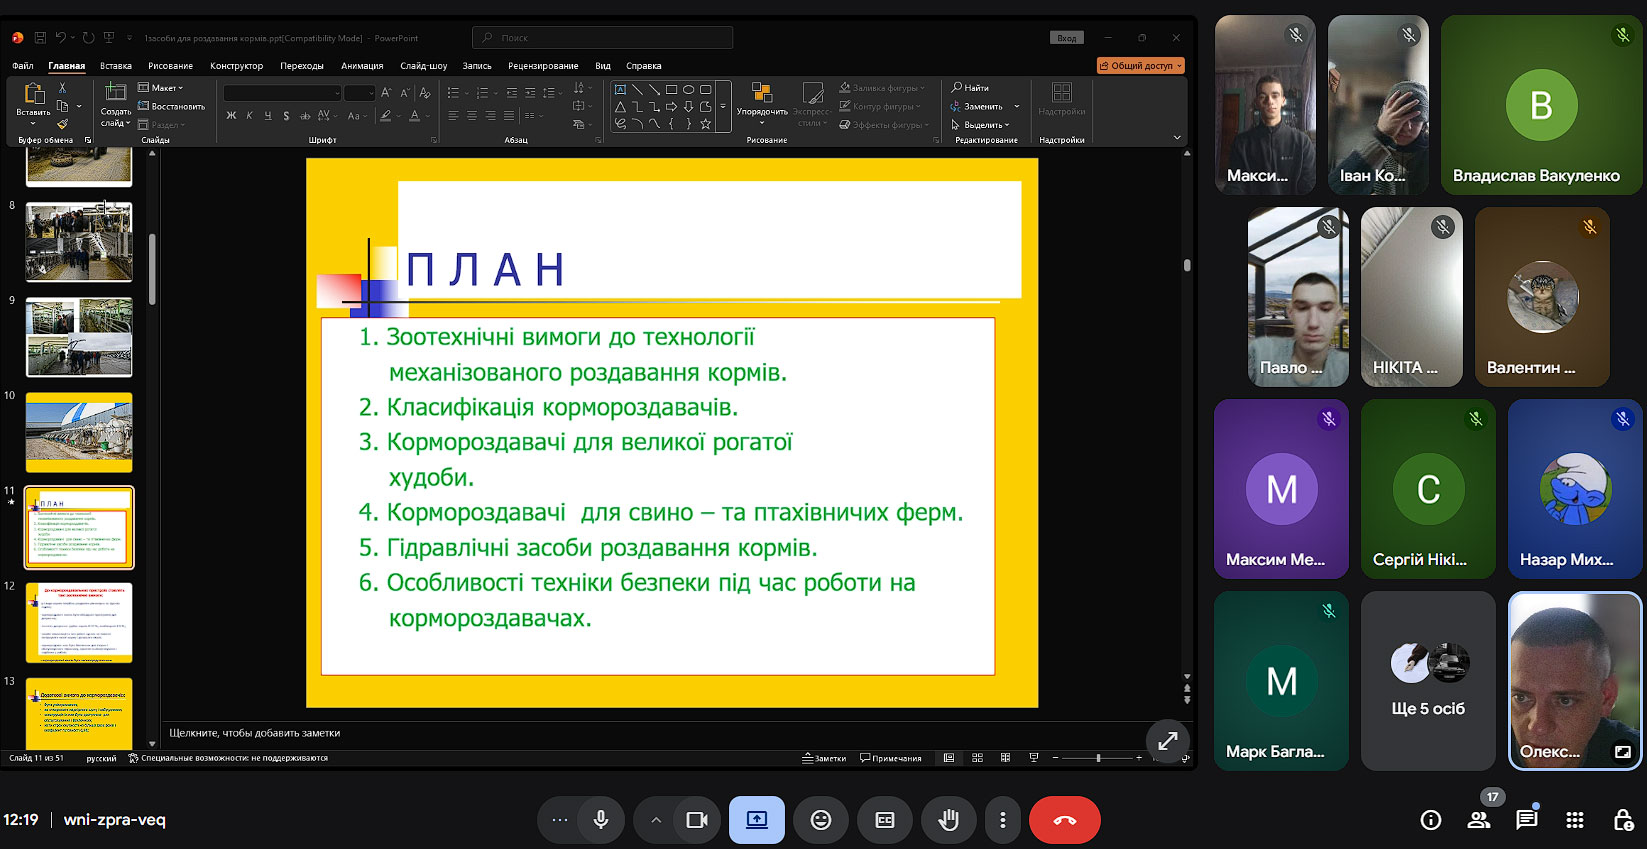Open the Анимация ribbon tab
The image size is (1647, 849).
tap(362, 66)
